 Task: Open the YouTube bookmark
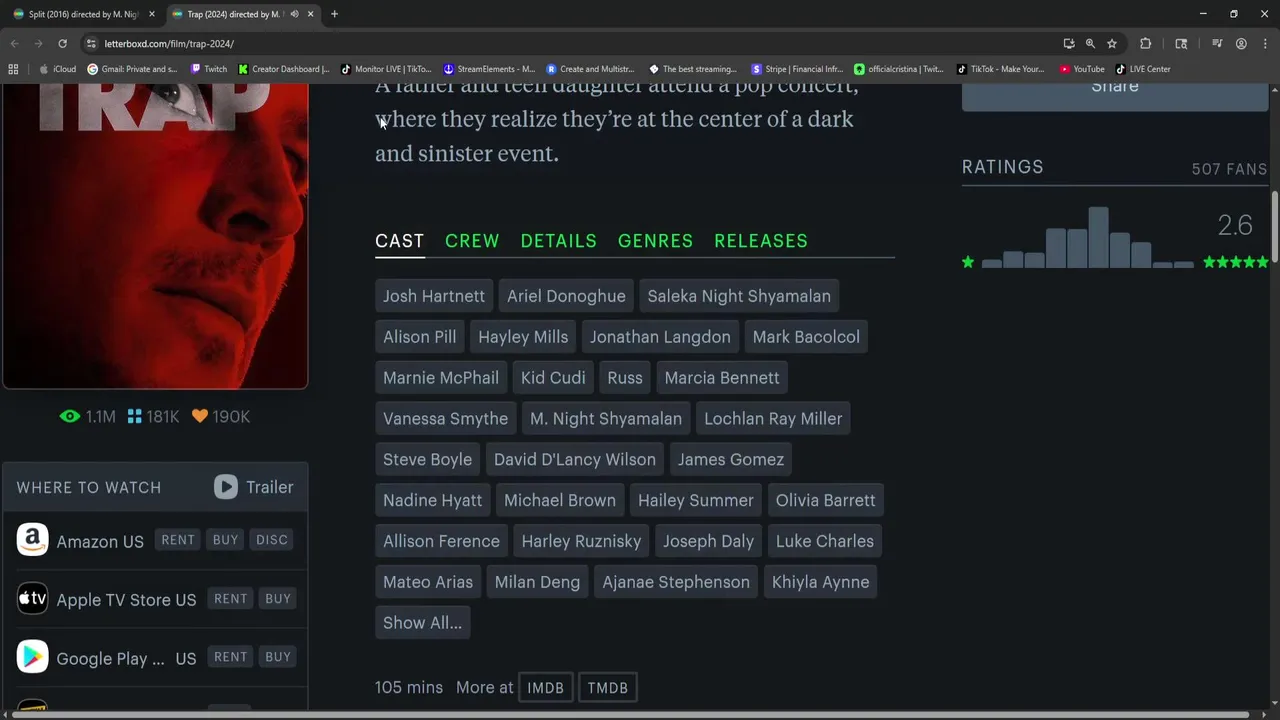click(x=1082, y=69)
